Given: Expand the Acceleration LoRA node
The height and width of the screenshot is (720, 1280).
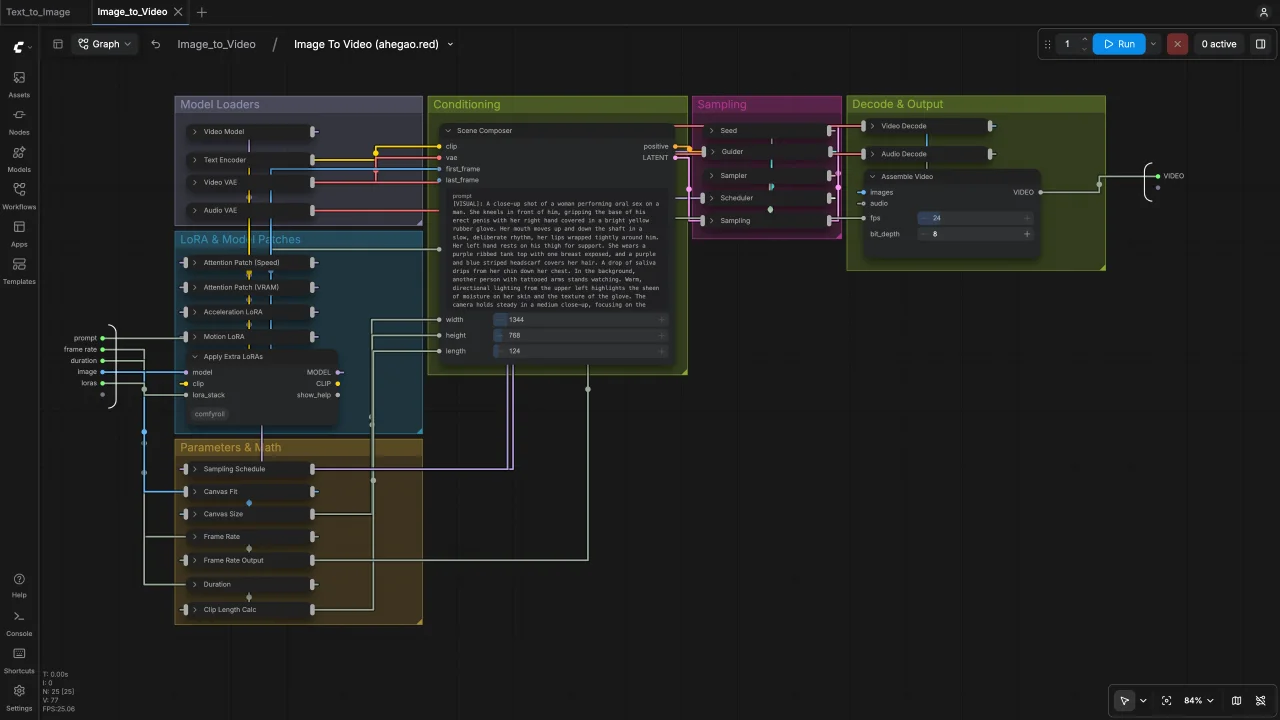Looking at the screenshot, I should point(195,312).
